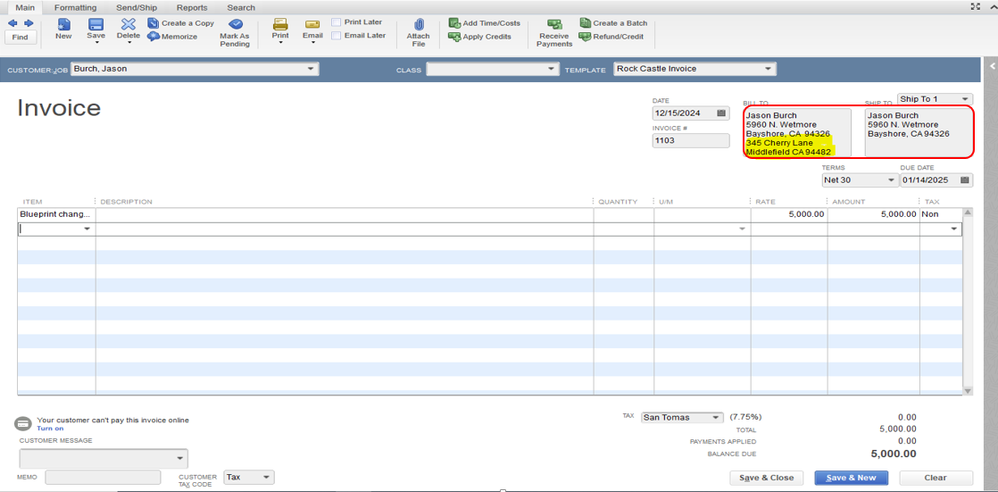Expand the side panel arrow
Image resolution: width=998 pixels, height=492 pixels.
point(992,66)
